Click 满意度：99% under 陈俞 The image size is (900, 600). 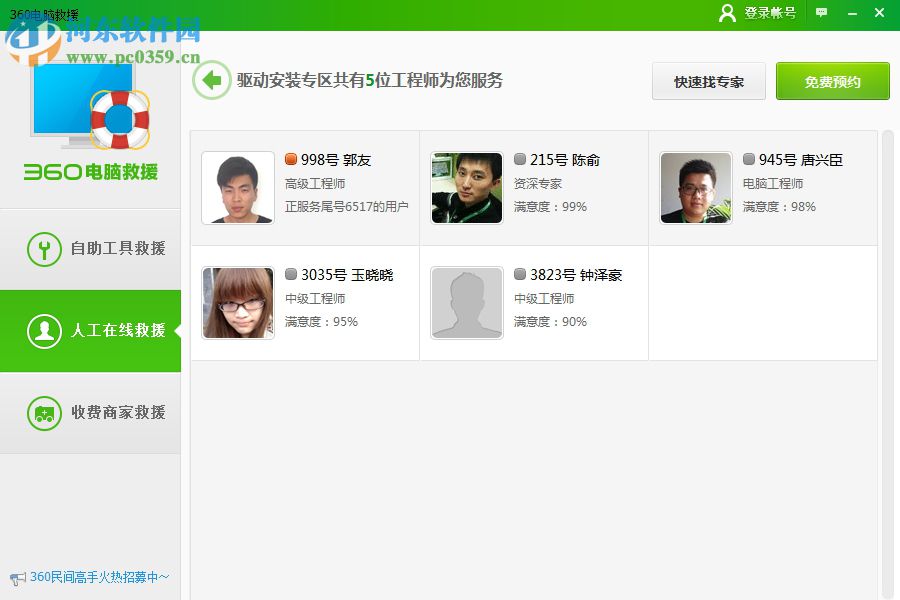pos(550,207)
